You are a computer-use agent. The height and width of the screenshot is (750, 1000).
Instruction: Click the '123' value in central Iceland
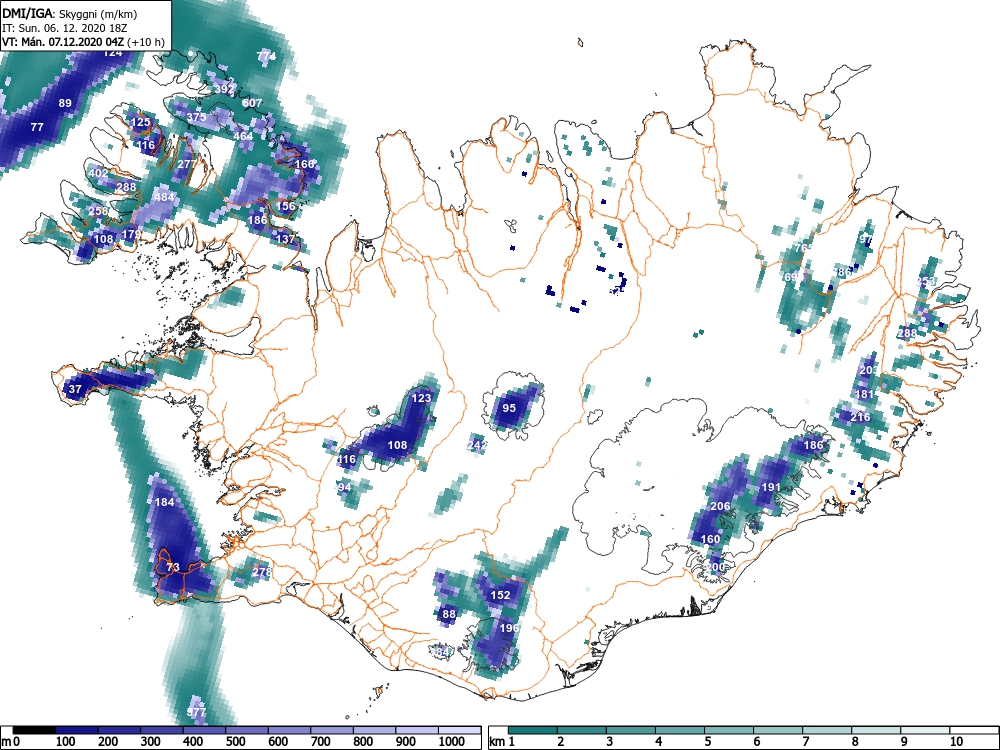[x=421, y=398]
